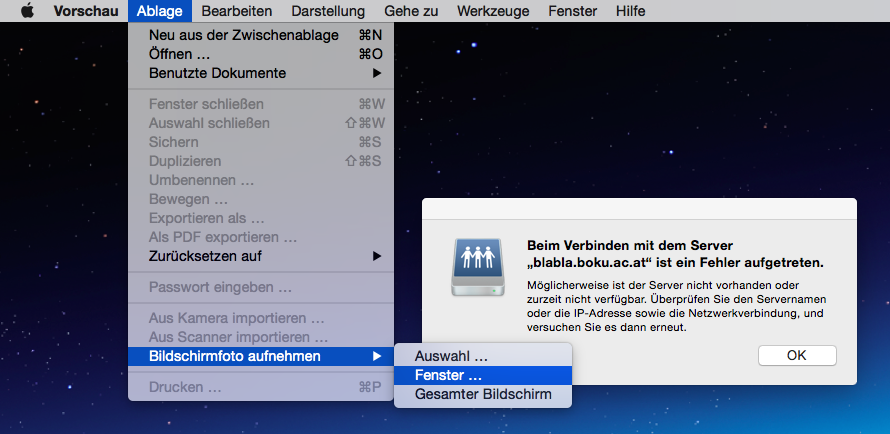Screen dimensions: 890x434
Task: Click Umbenennen … menu entry
Action: [x=261, y=180]
